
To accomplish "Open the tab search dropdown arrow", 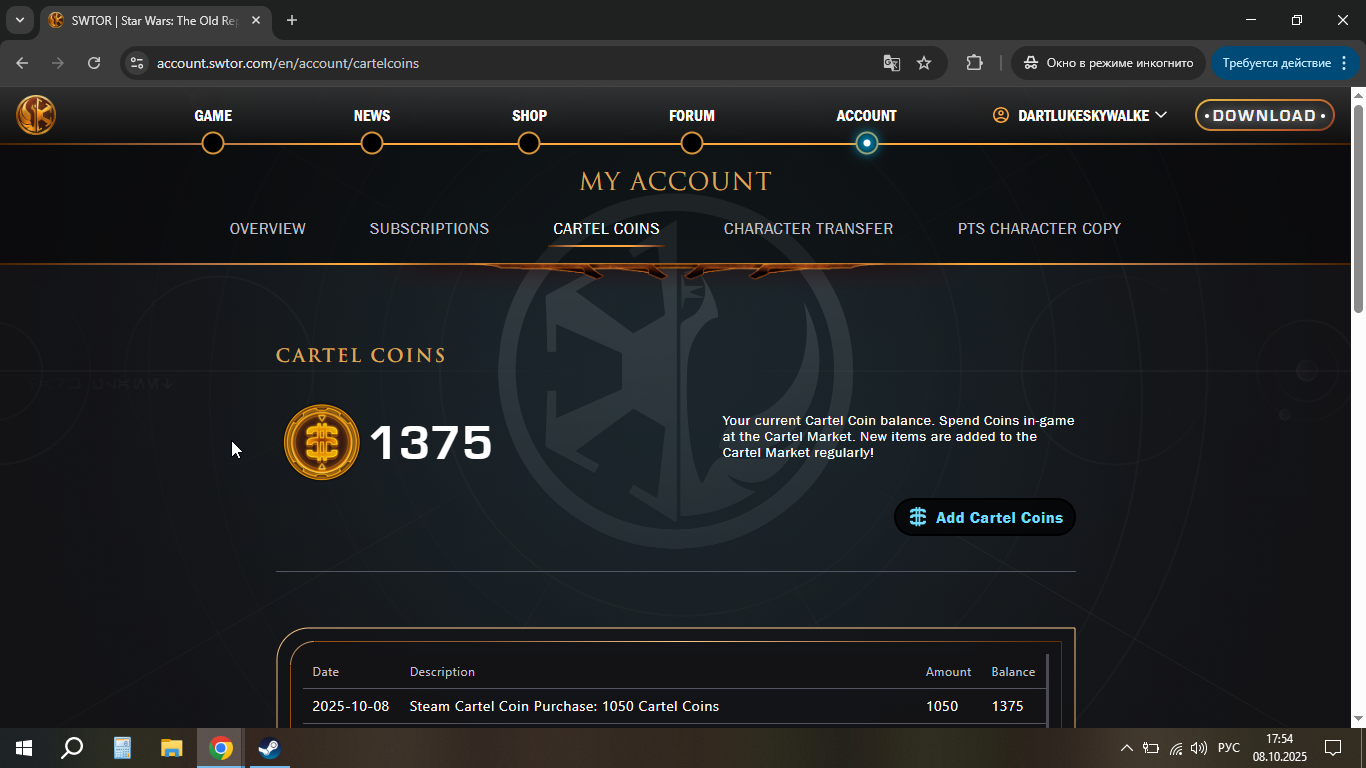I will pos(19,20).
